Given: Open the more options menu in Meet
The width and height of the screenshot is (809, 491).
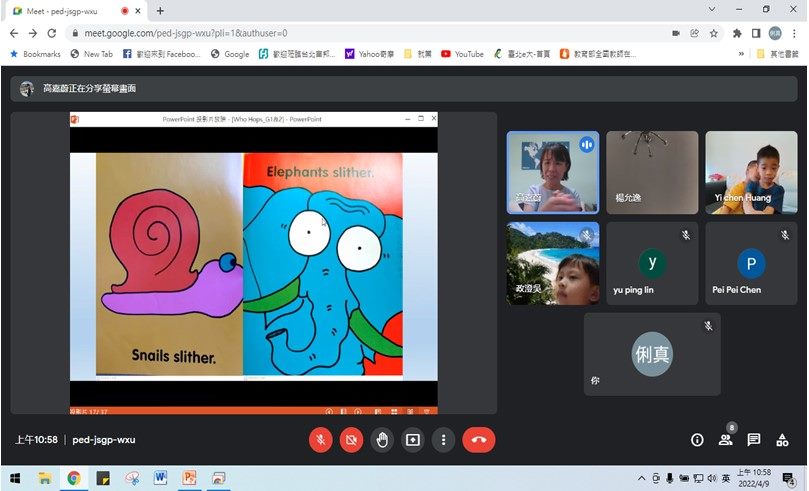Looking at the screenshot, I should [x=444, y=440].
